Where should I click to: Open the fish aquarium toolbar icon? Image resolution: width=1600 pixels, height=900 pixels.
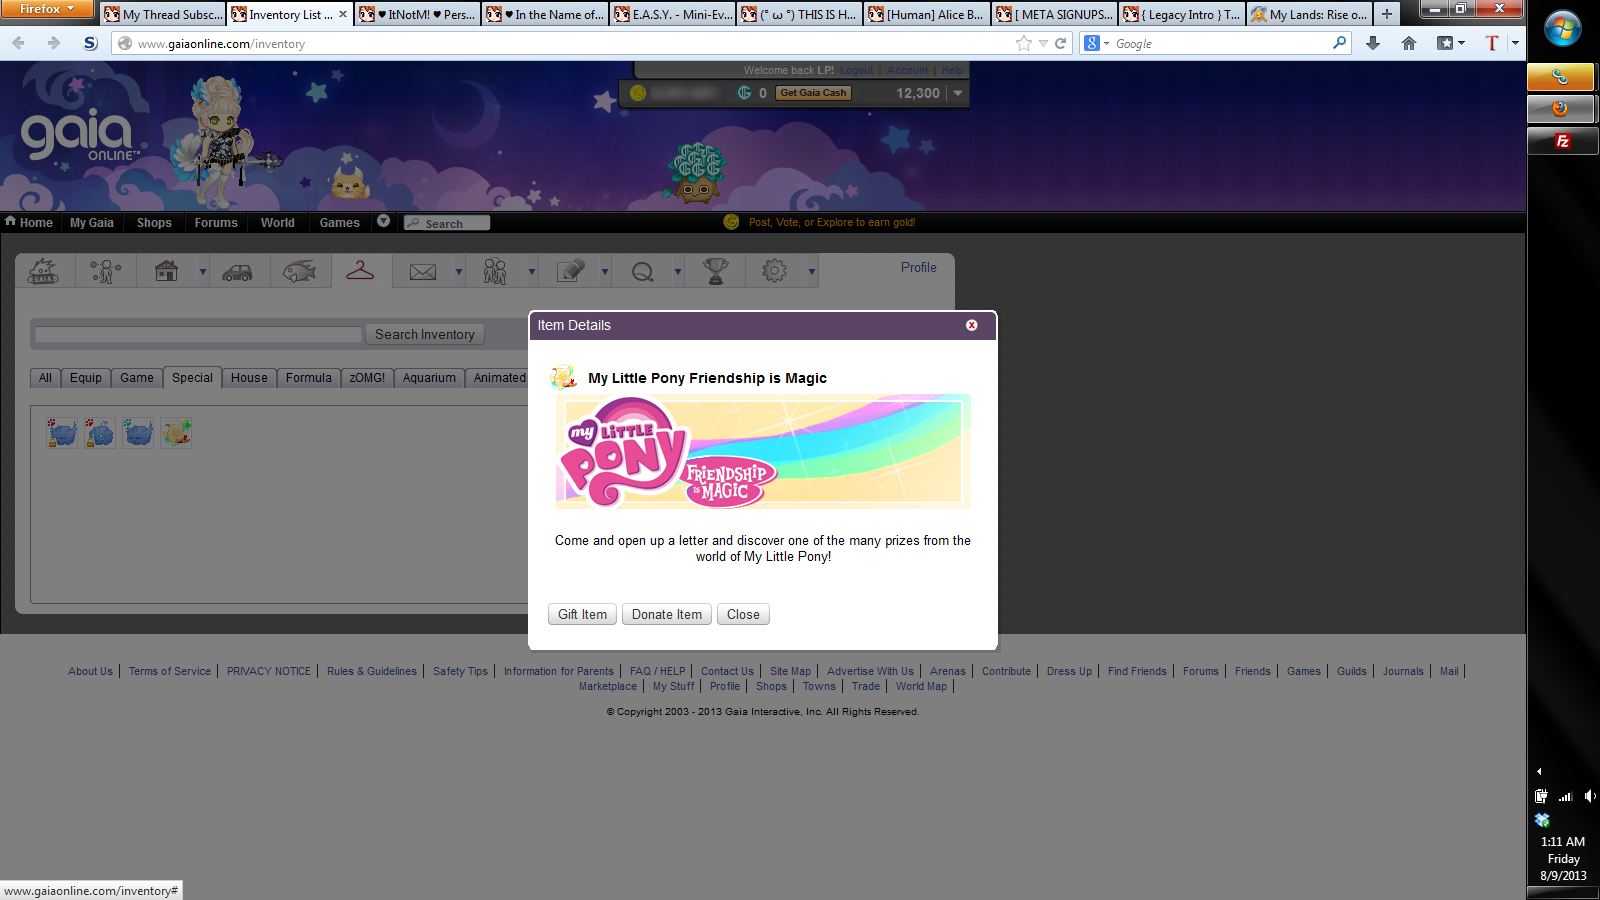[299, 271]
